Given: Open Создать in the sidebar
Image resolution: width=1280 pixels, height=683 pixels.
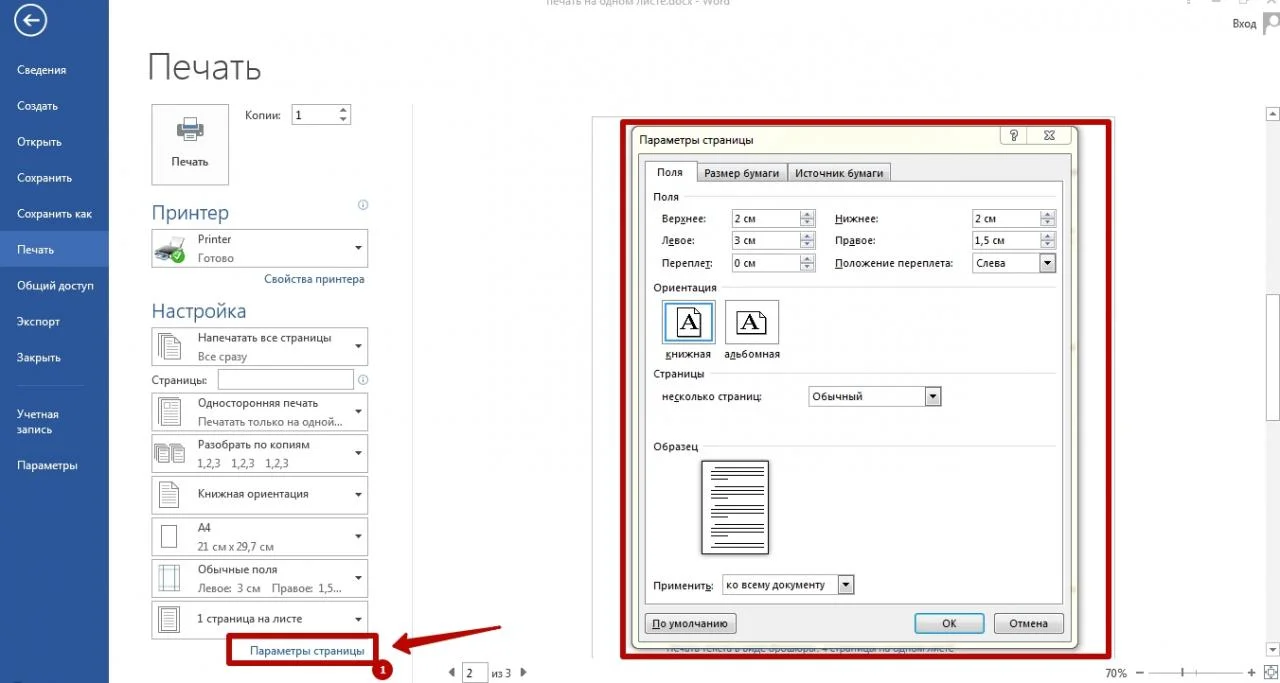Looking at the screenshot, I should 54,106.
